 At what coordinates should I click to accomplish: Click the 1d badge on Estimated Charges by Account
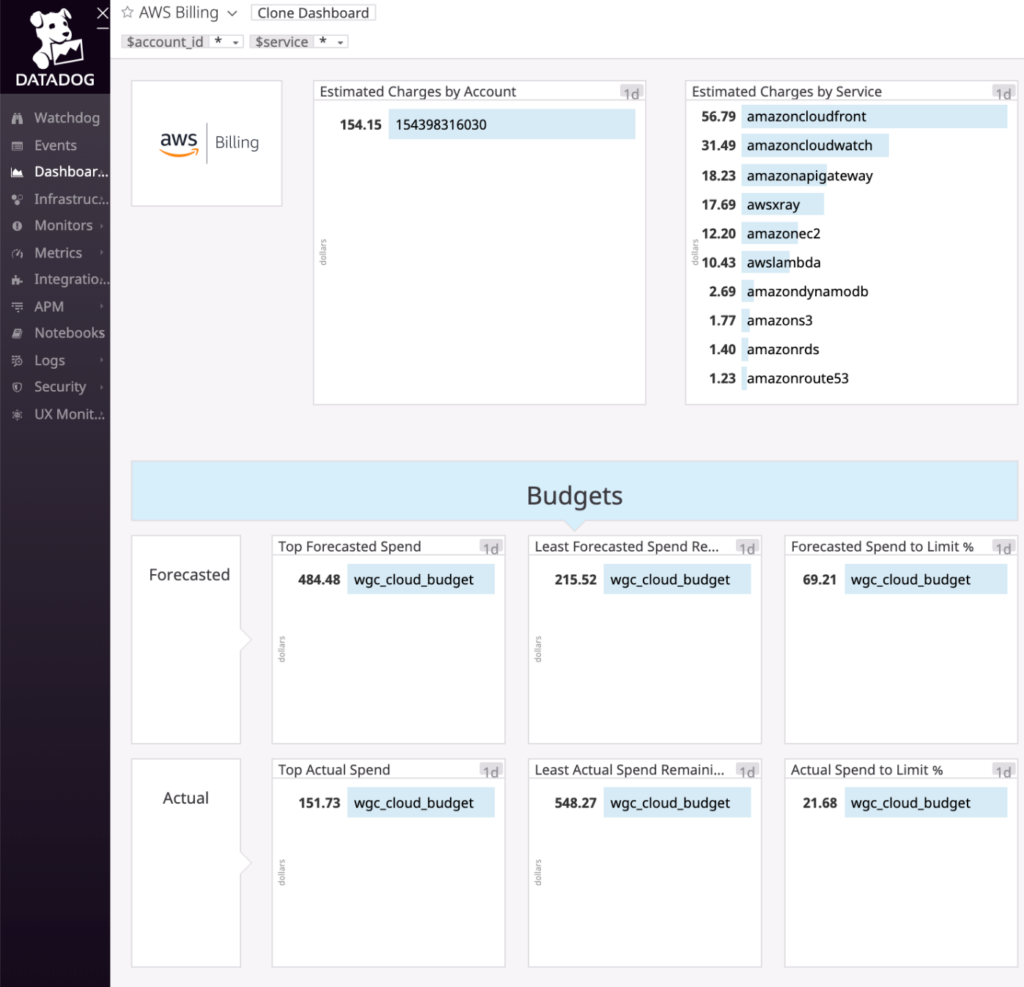click(x=631, y=93)
